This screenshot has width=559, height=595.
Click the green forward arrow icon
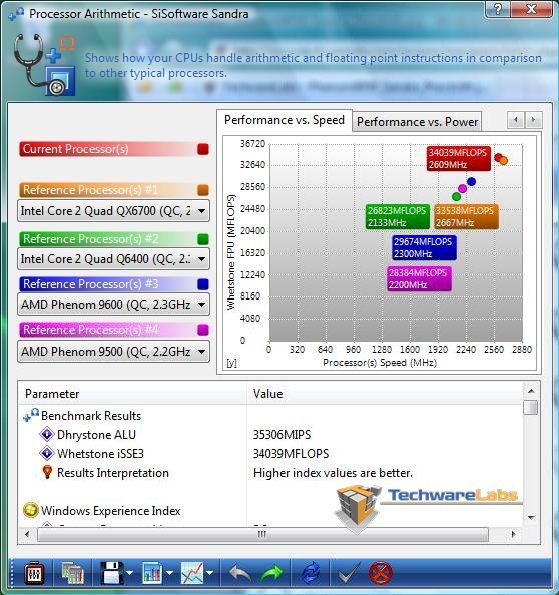(272, 573)
